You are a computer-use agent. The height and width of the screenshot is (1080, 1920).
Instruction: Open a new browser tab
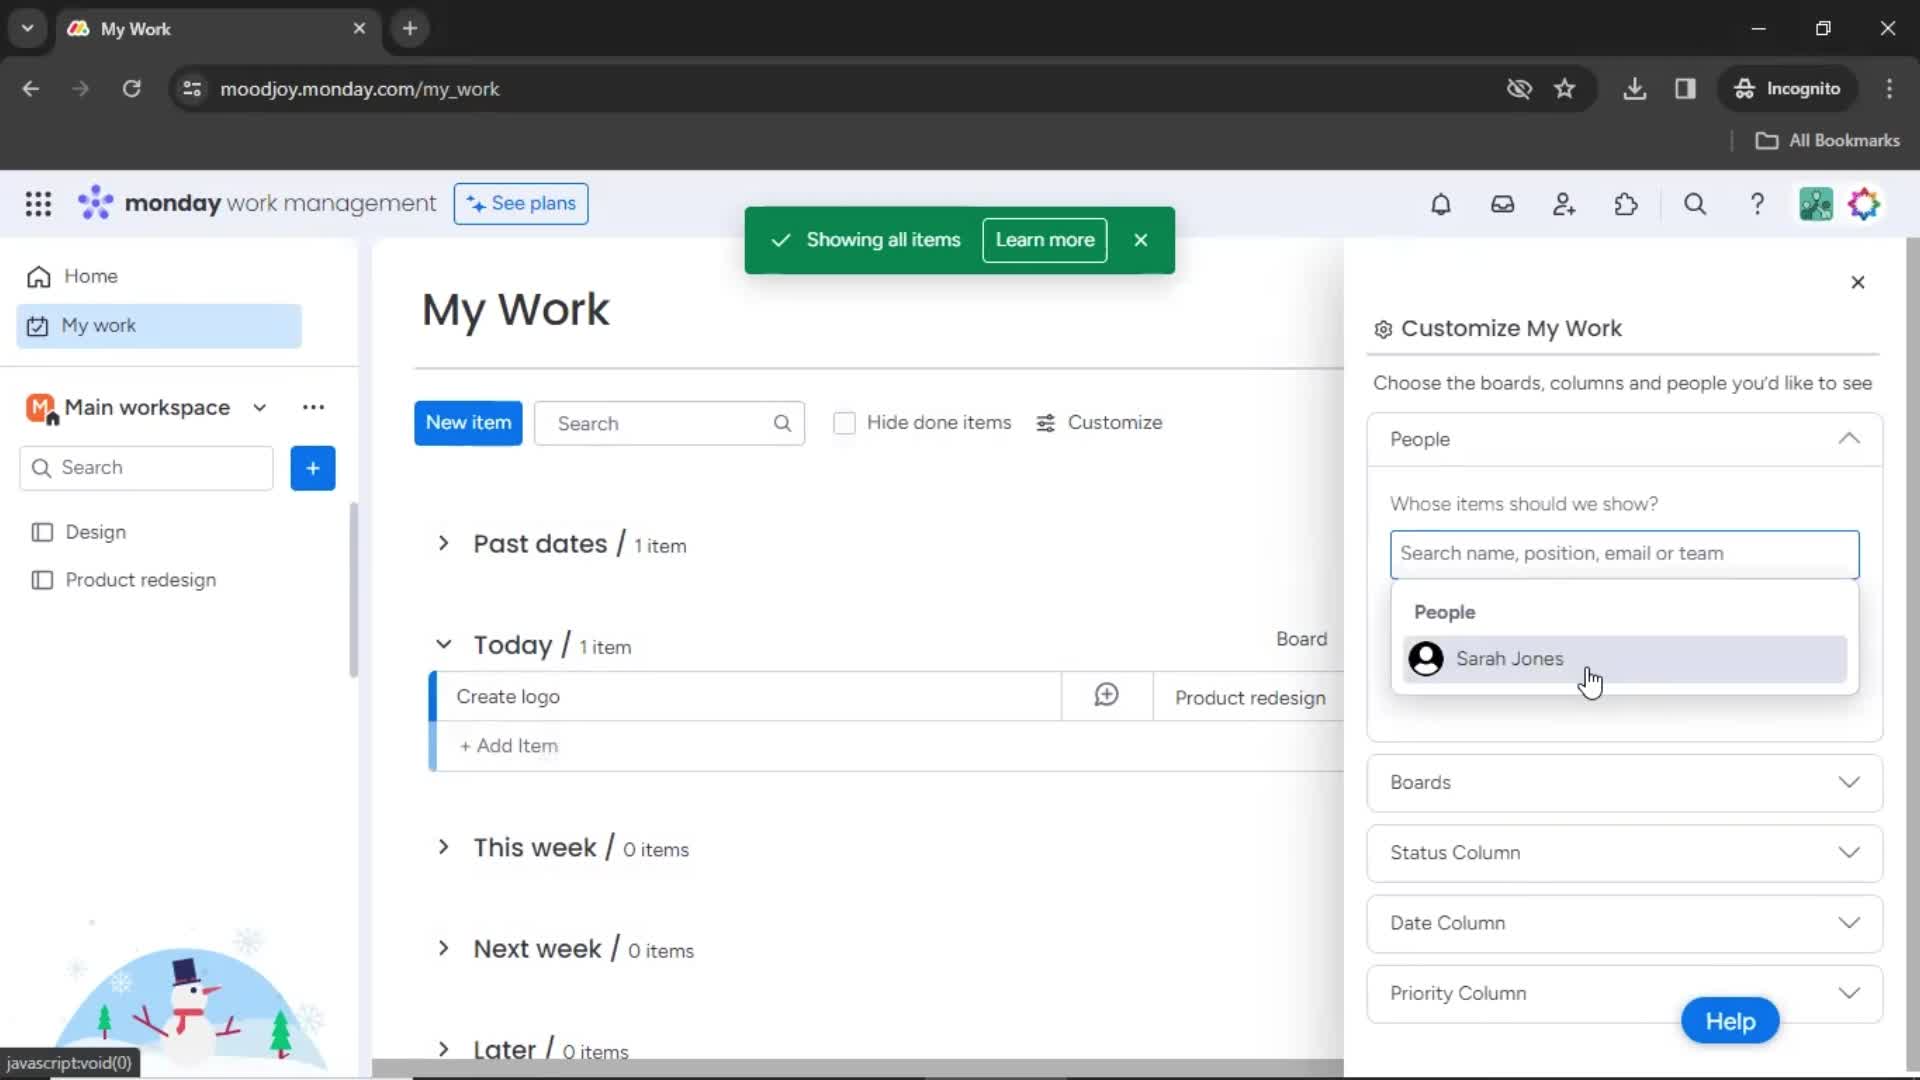[410, 29]
